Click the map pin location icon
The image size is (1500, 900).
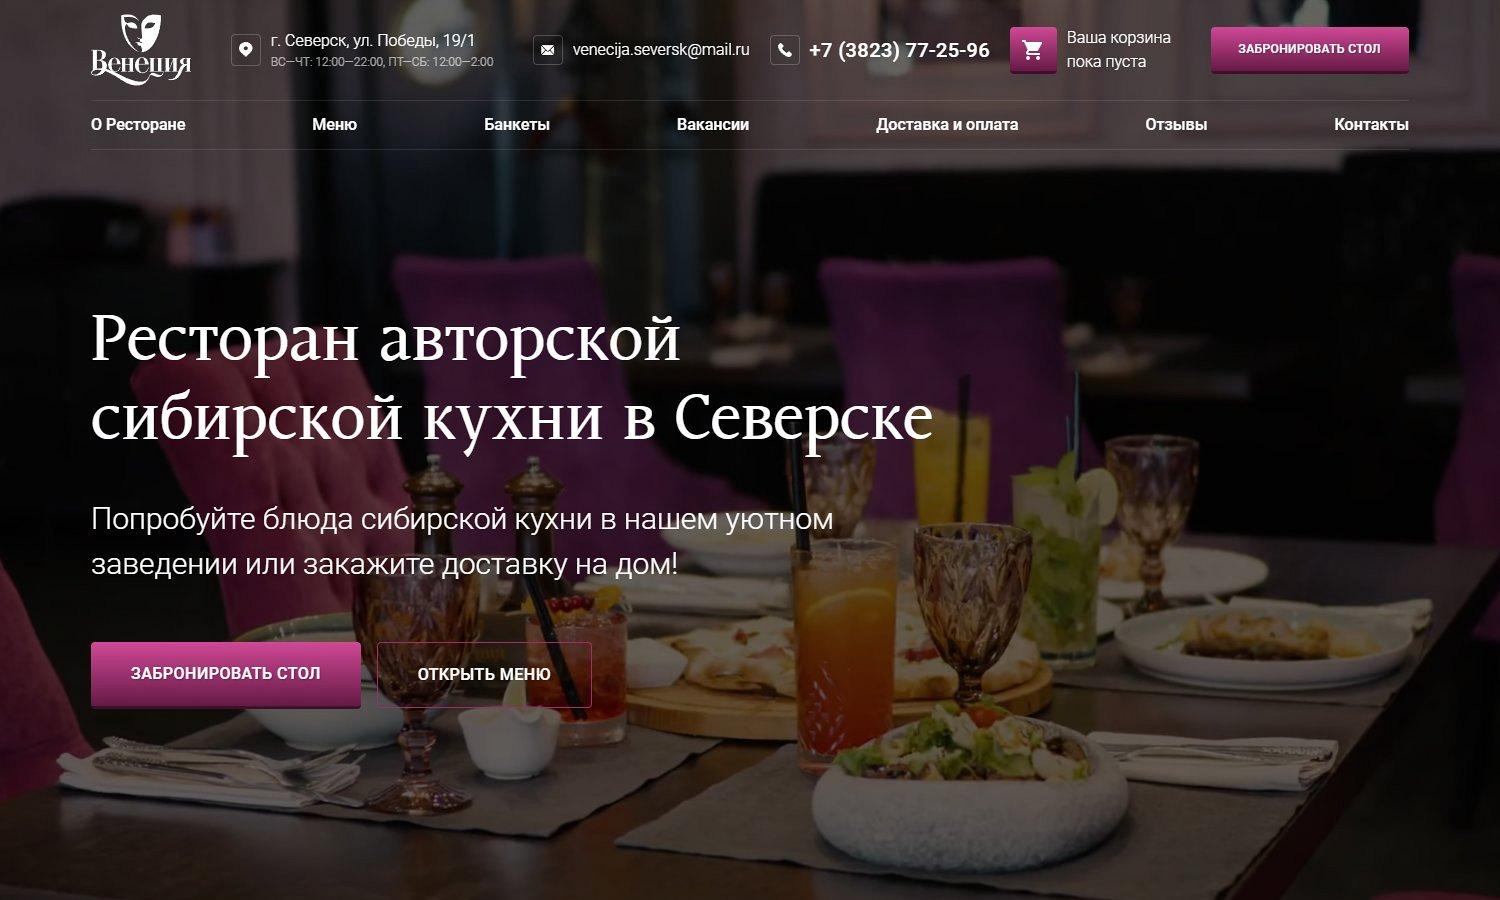tap(246, 50)
